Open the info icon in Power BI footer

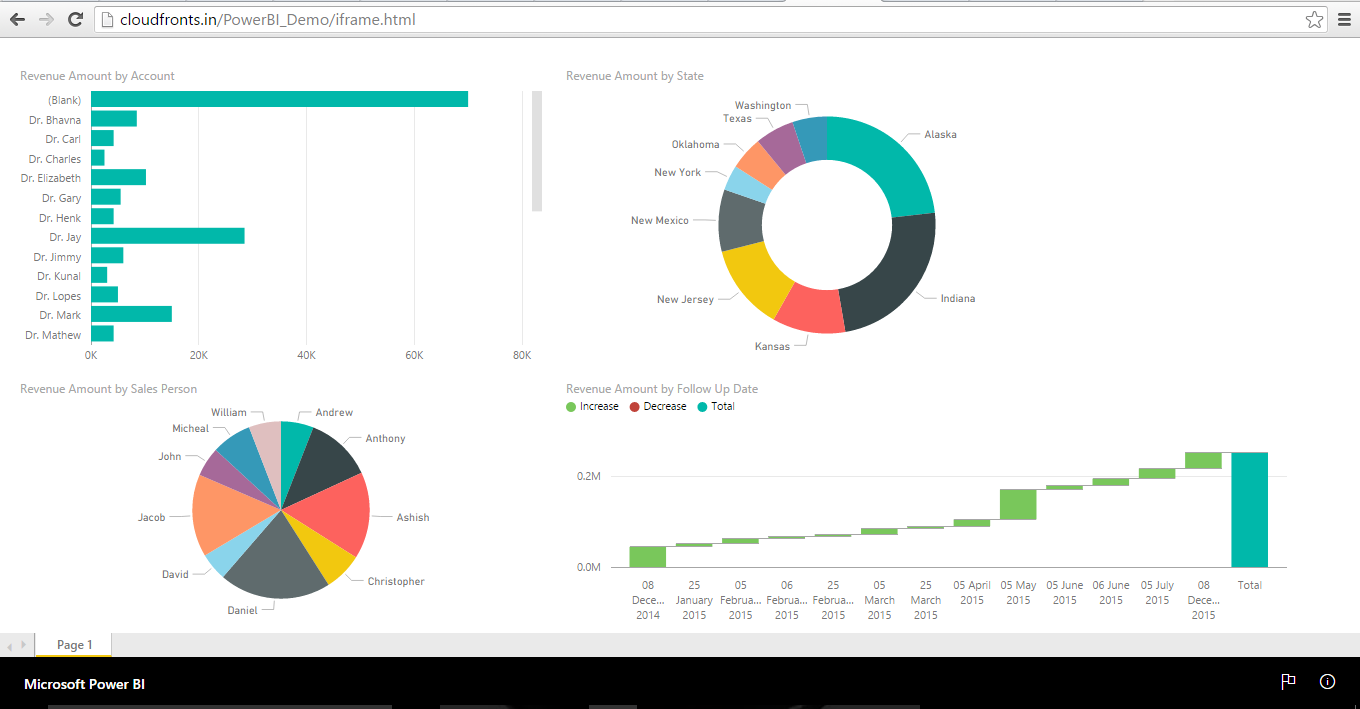click(1327, 682)
